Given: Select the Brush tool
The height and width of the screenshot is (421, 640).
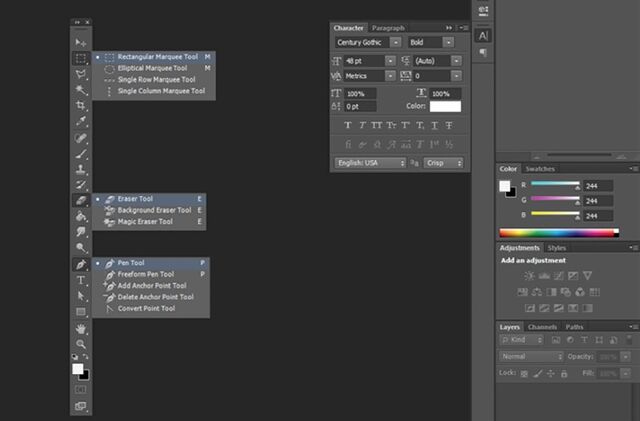Looking at the screenshot, I should pyautogui.click(x=81, y=154).
